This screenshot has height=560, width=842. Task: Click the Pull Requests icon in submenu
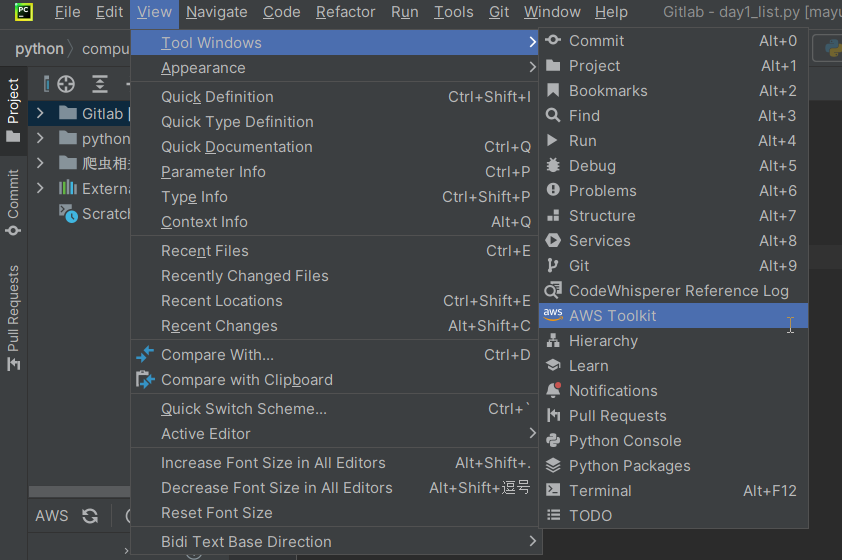pos(553,415)
